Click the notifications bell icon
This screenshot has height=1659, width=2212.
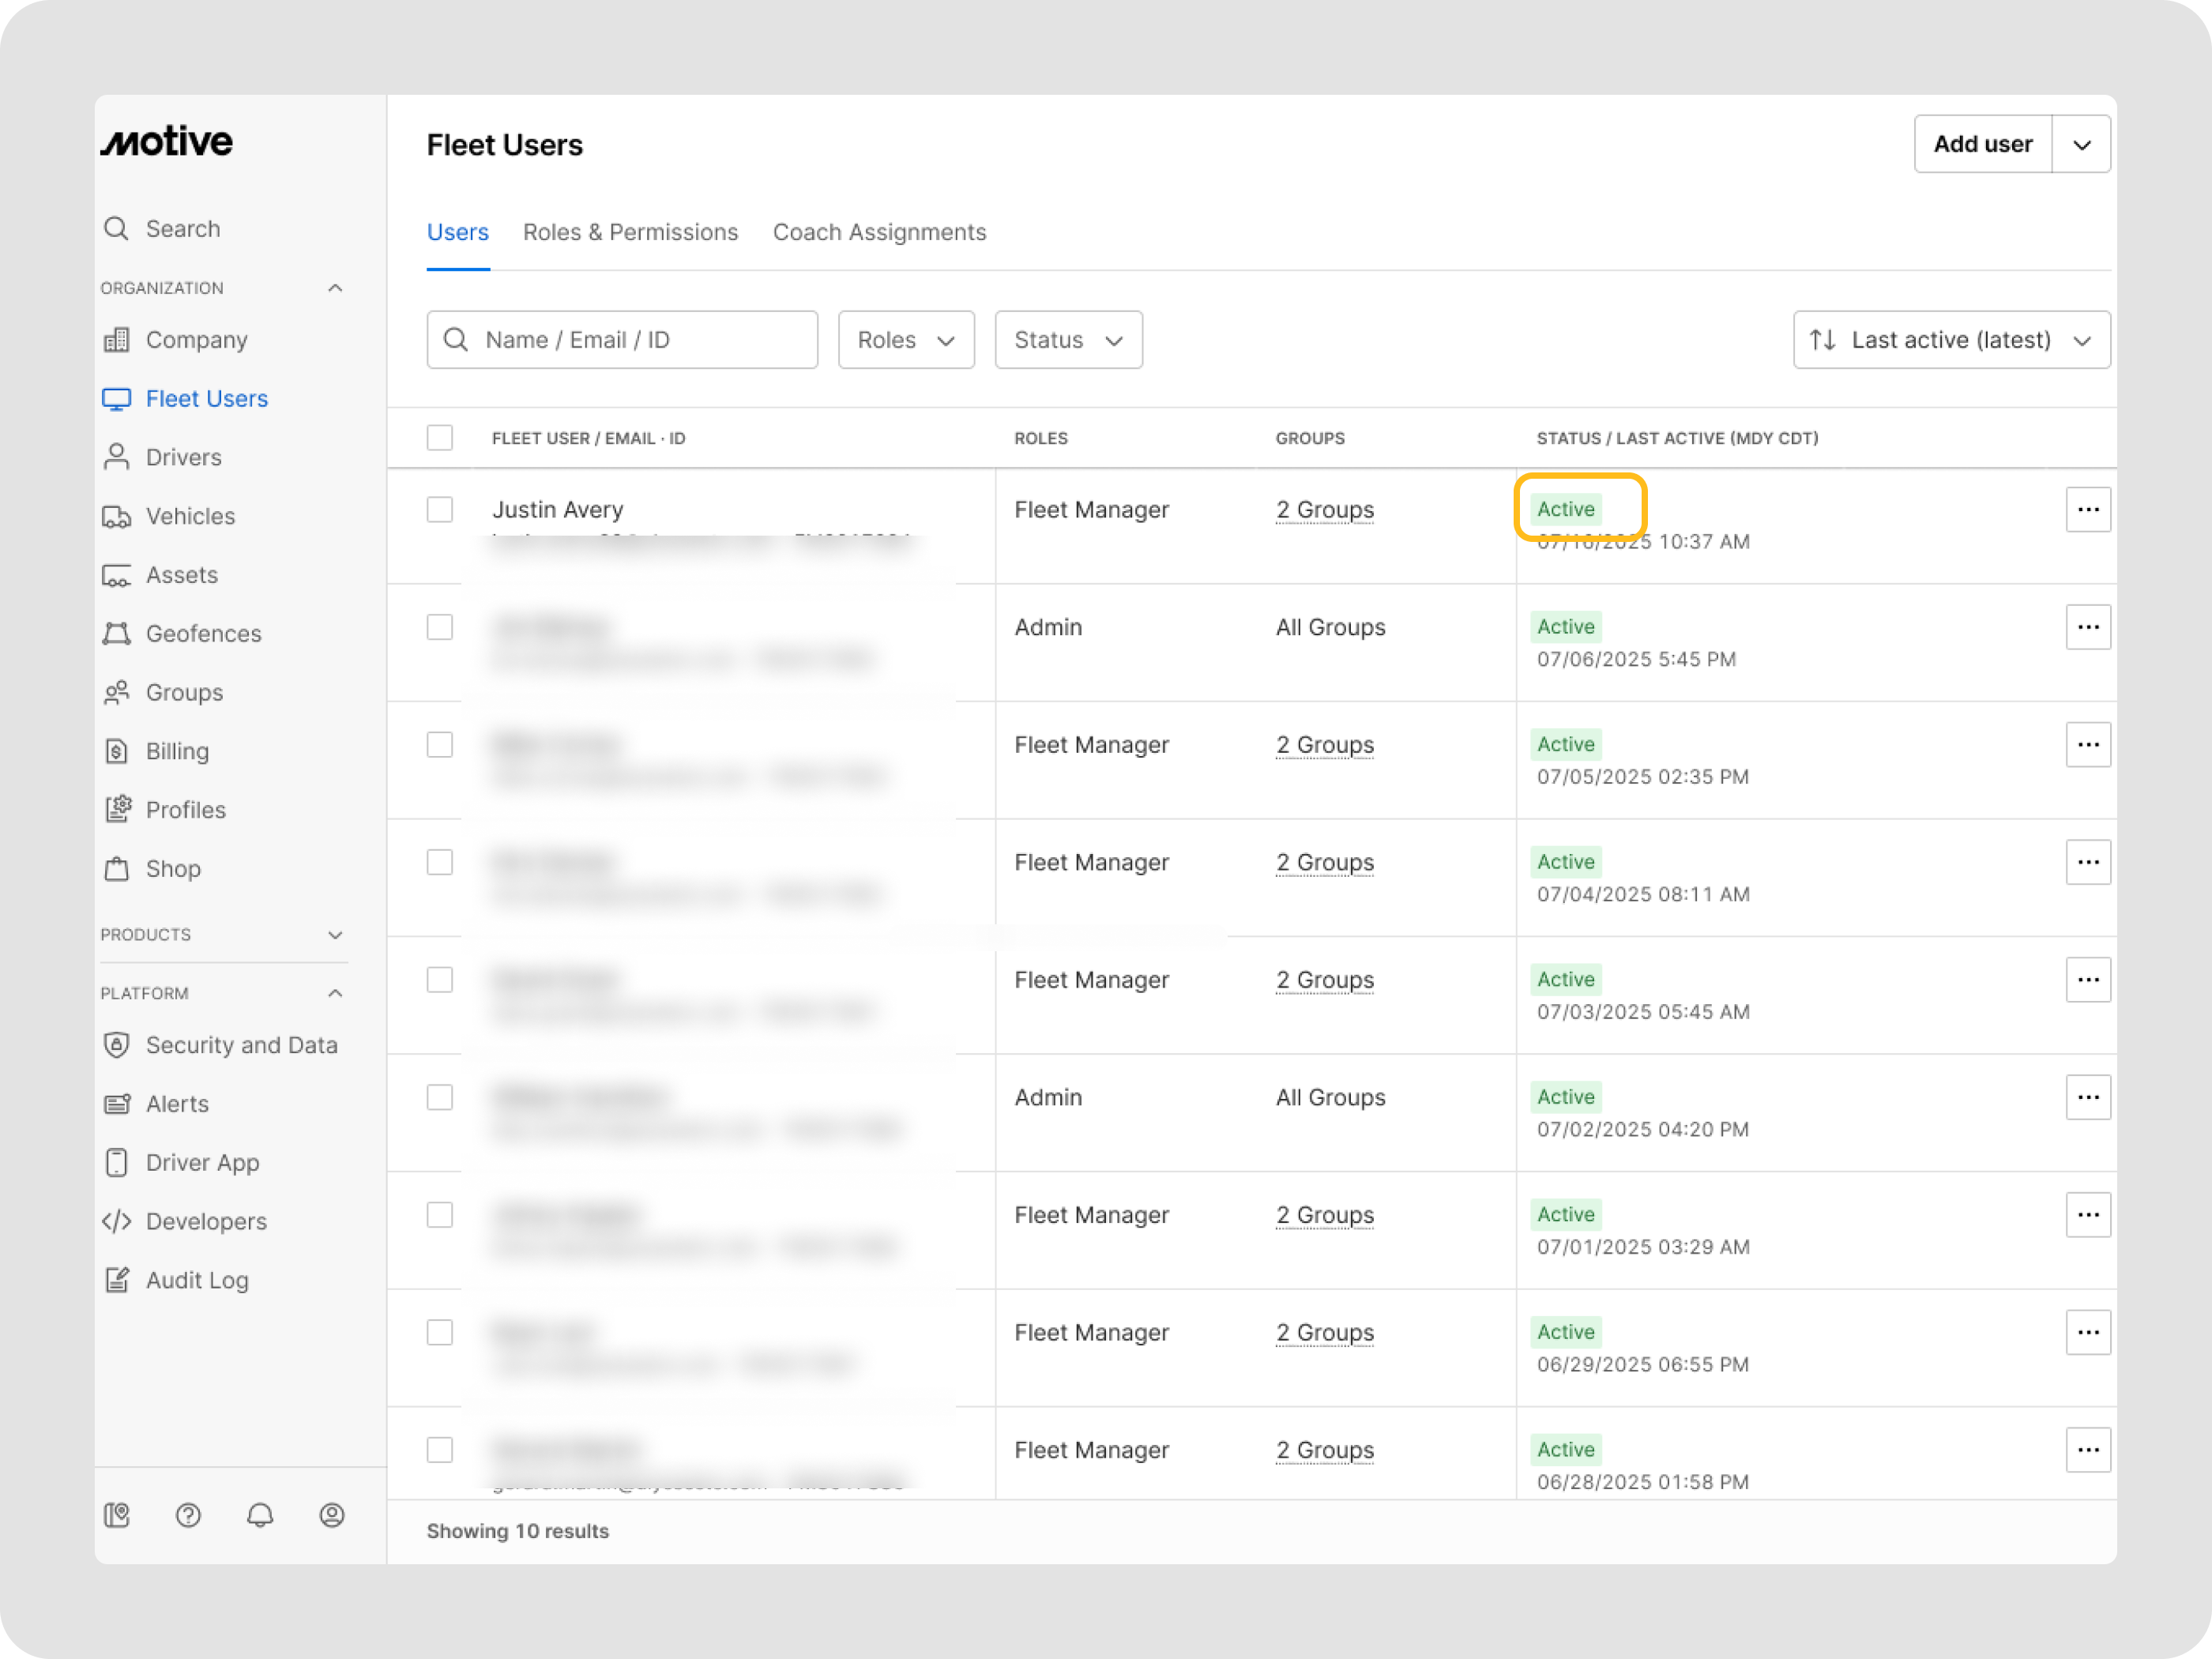coord(260,1515)
